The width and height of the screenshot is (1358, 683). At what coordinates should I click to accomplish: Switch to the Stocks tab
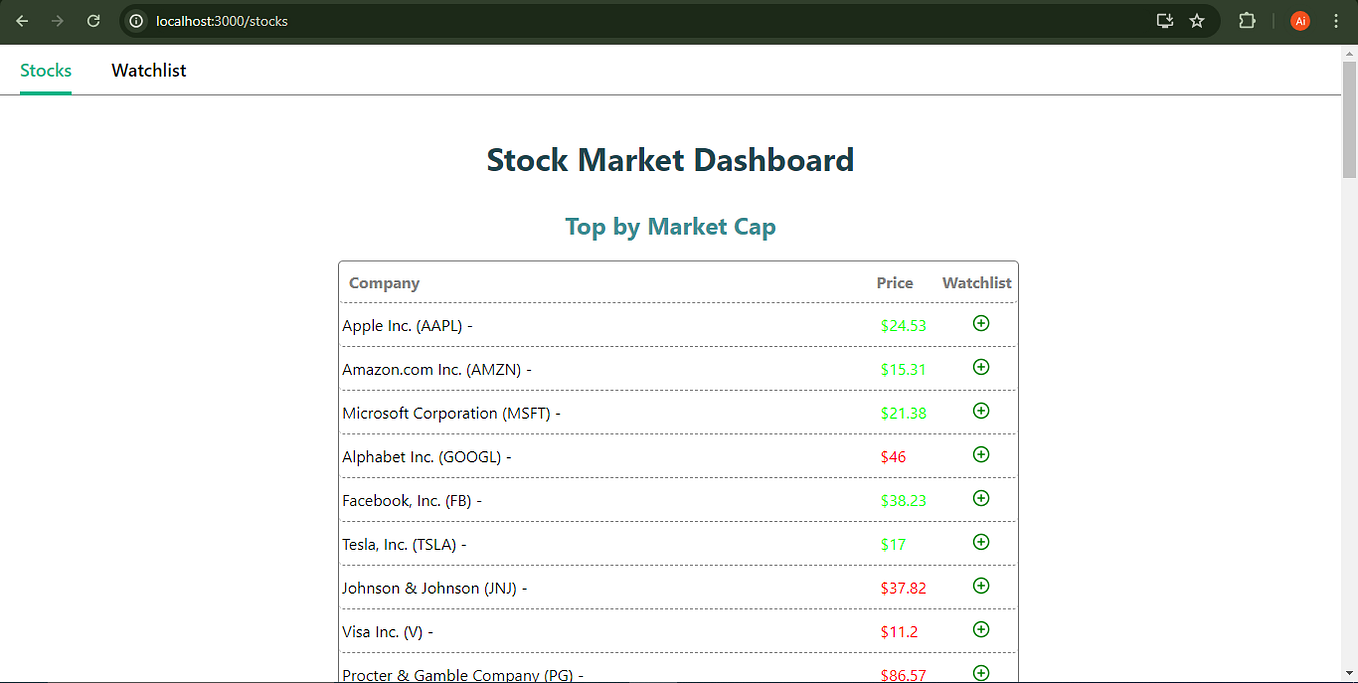click(x=46, y=70)
